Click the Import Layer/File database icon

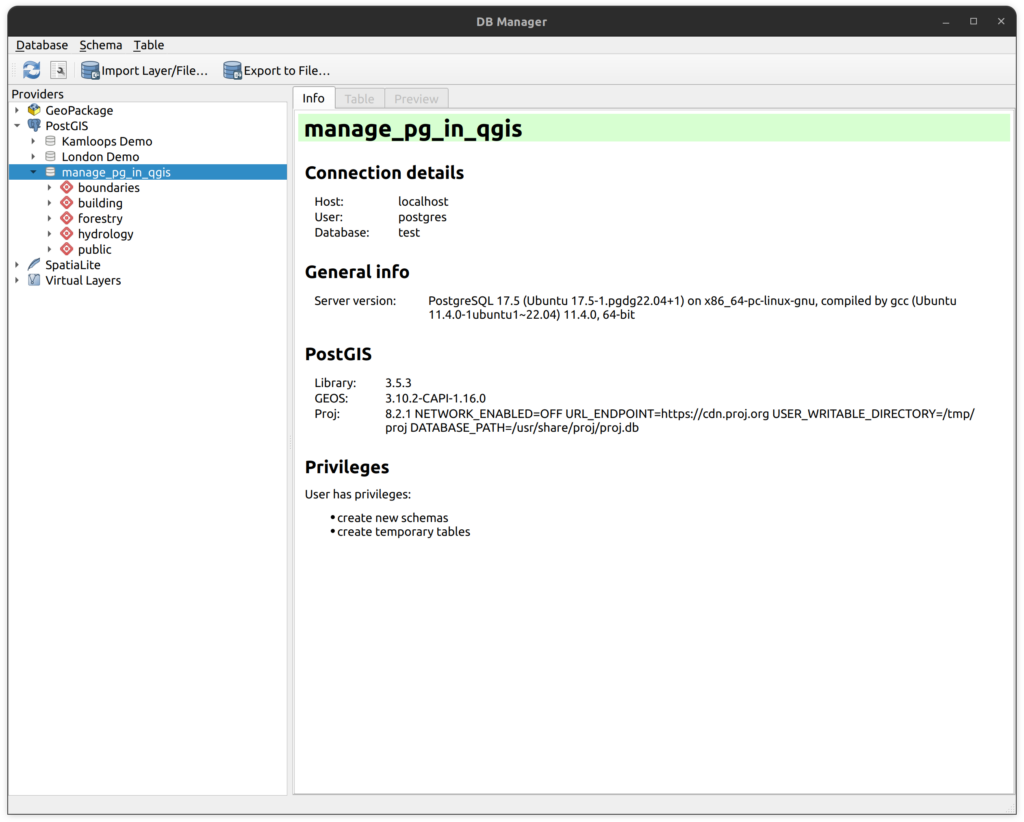90,70
